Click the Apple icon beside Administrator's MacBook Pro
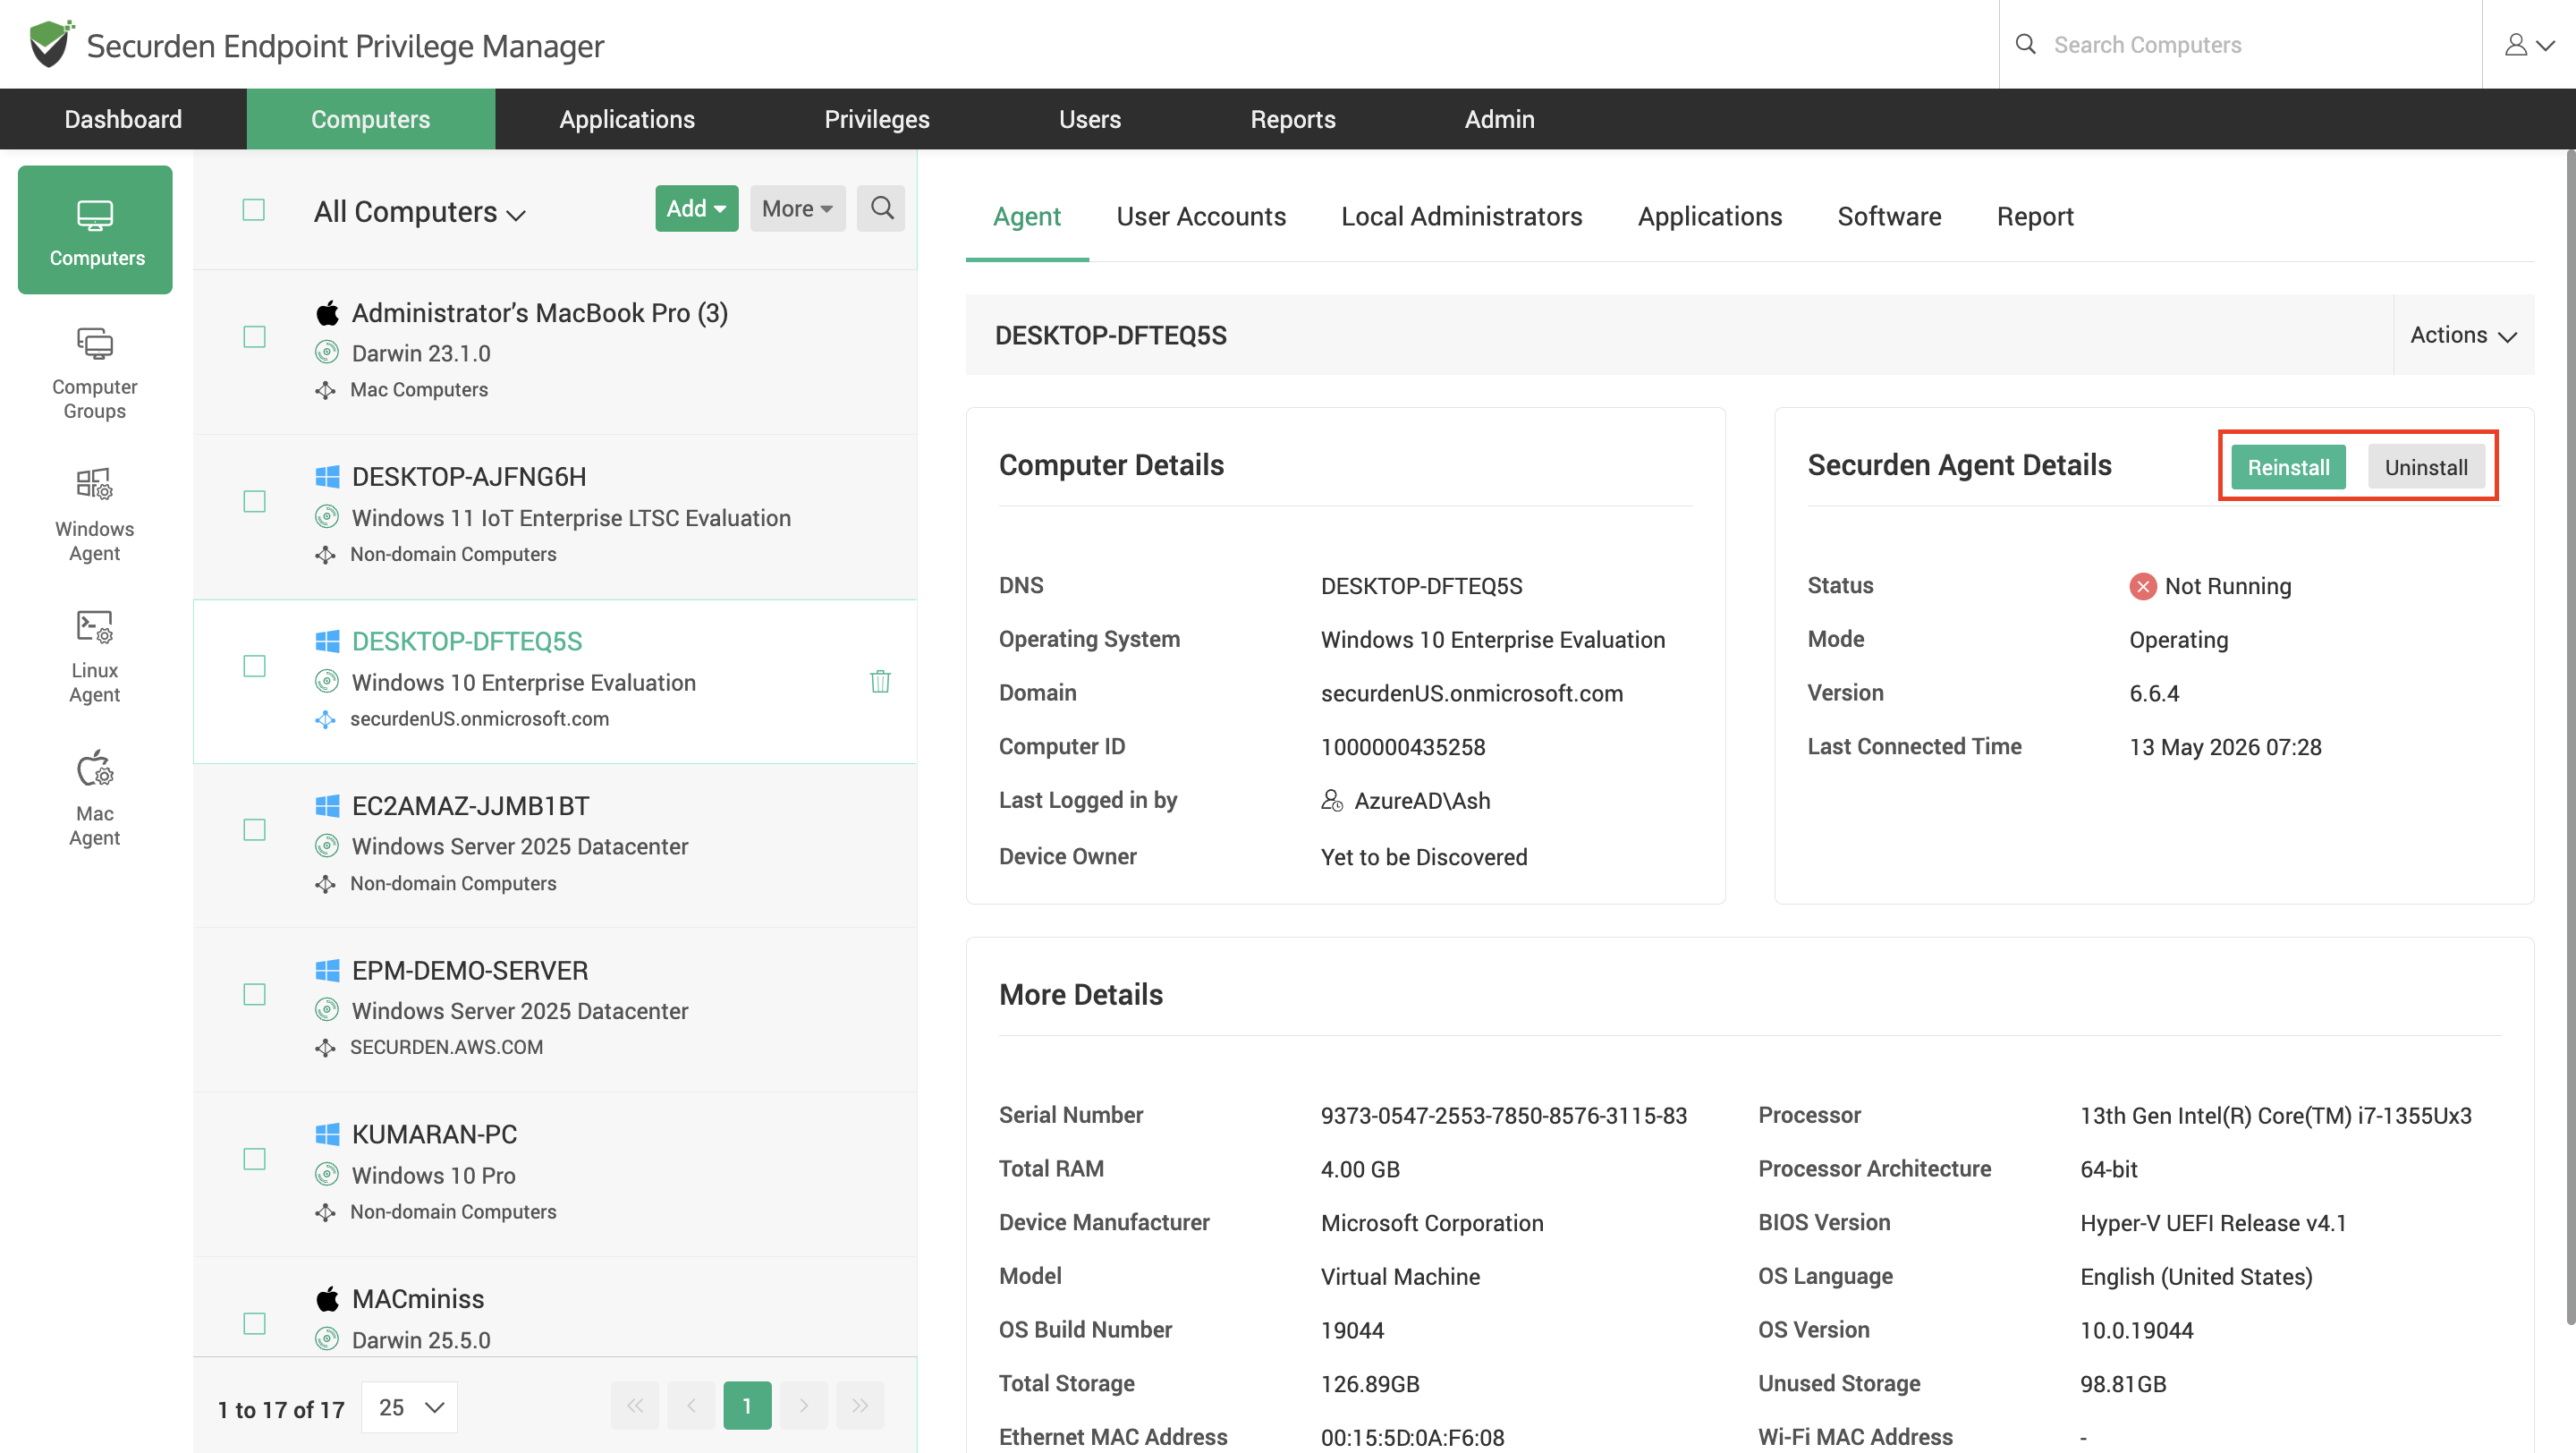Image resolution: width=2576 pixels, height=1453 pixels. pyautogui.click(x=327, y=313)
